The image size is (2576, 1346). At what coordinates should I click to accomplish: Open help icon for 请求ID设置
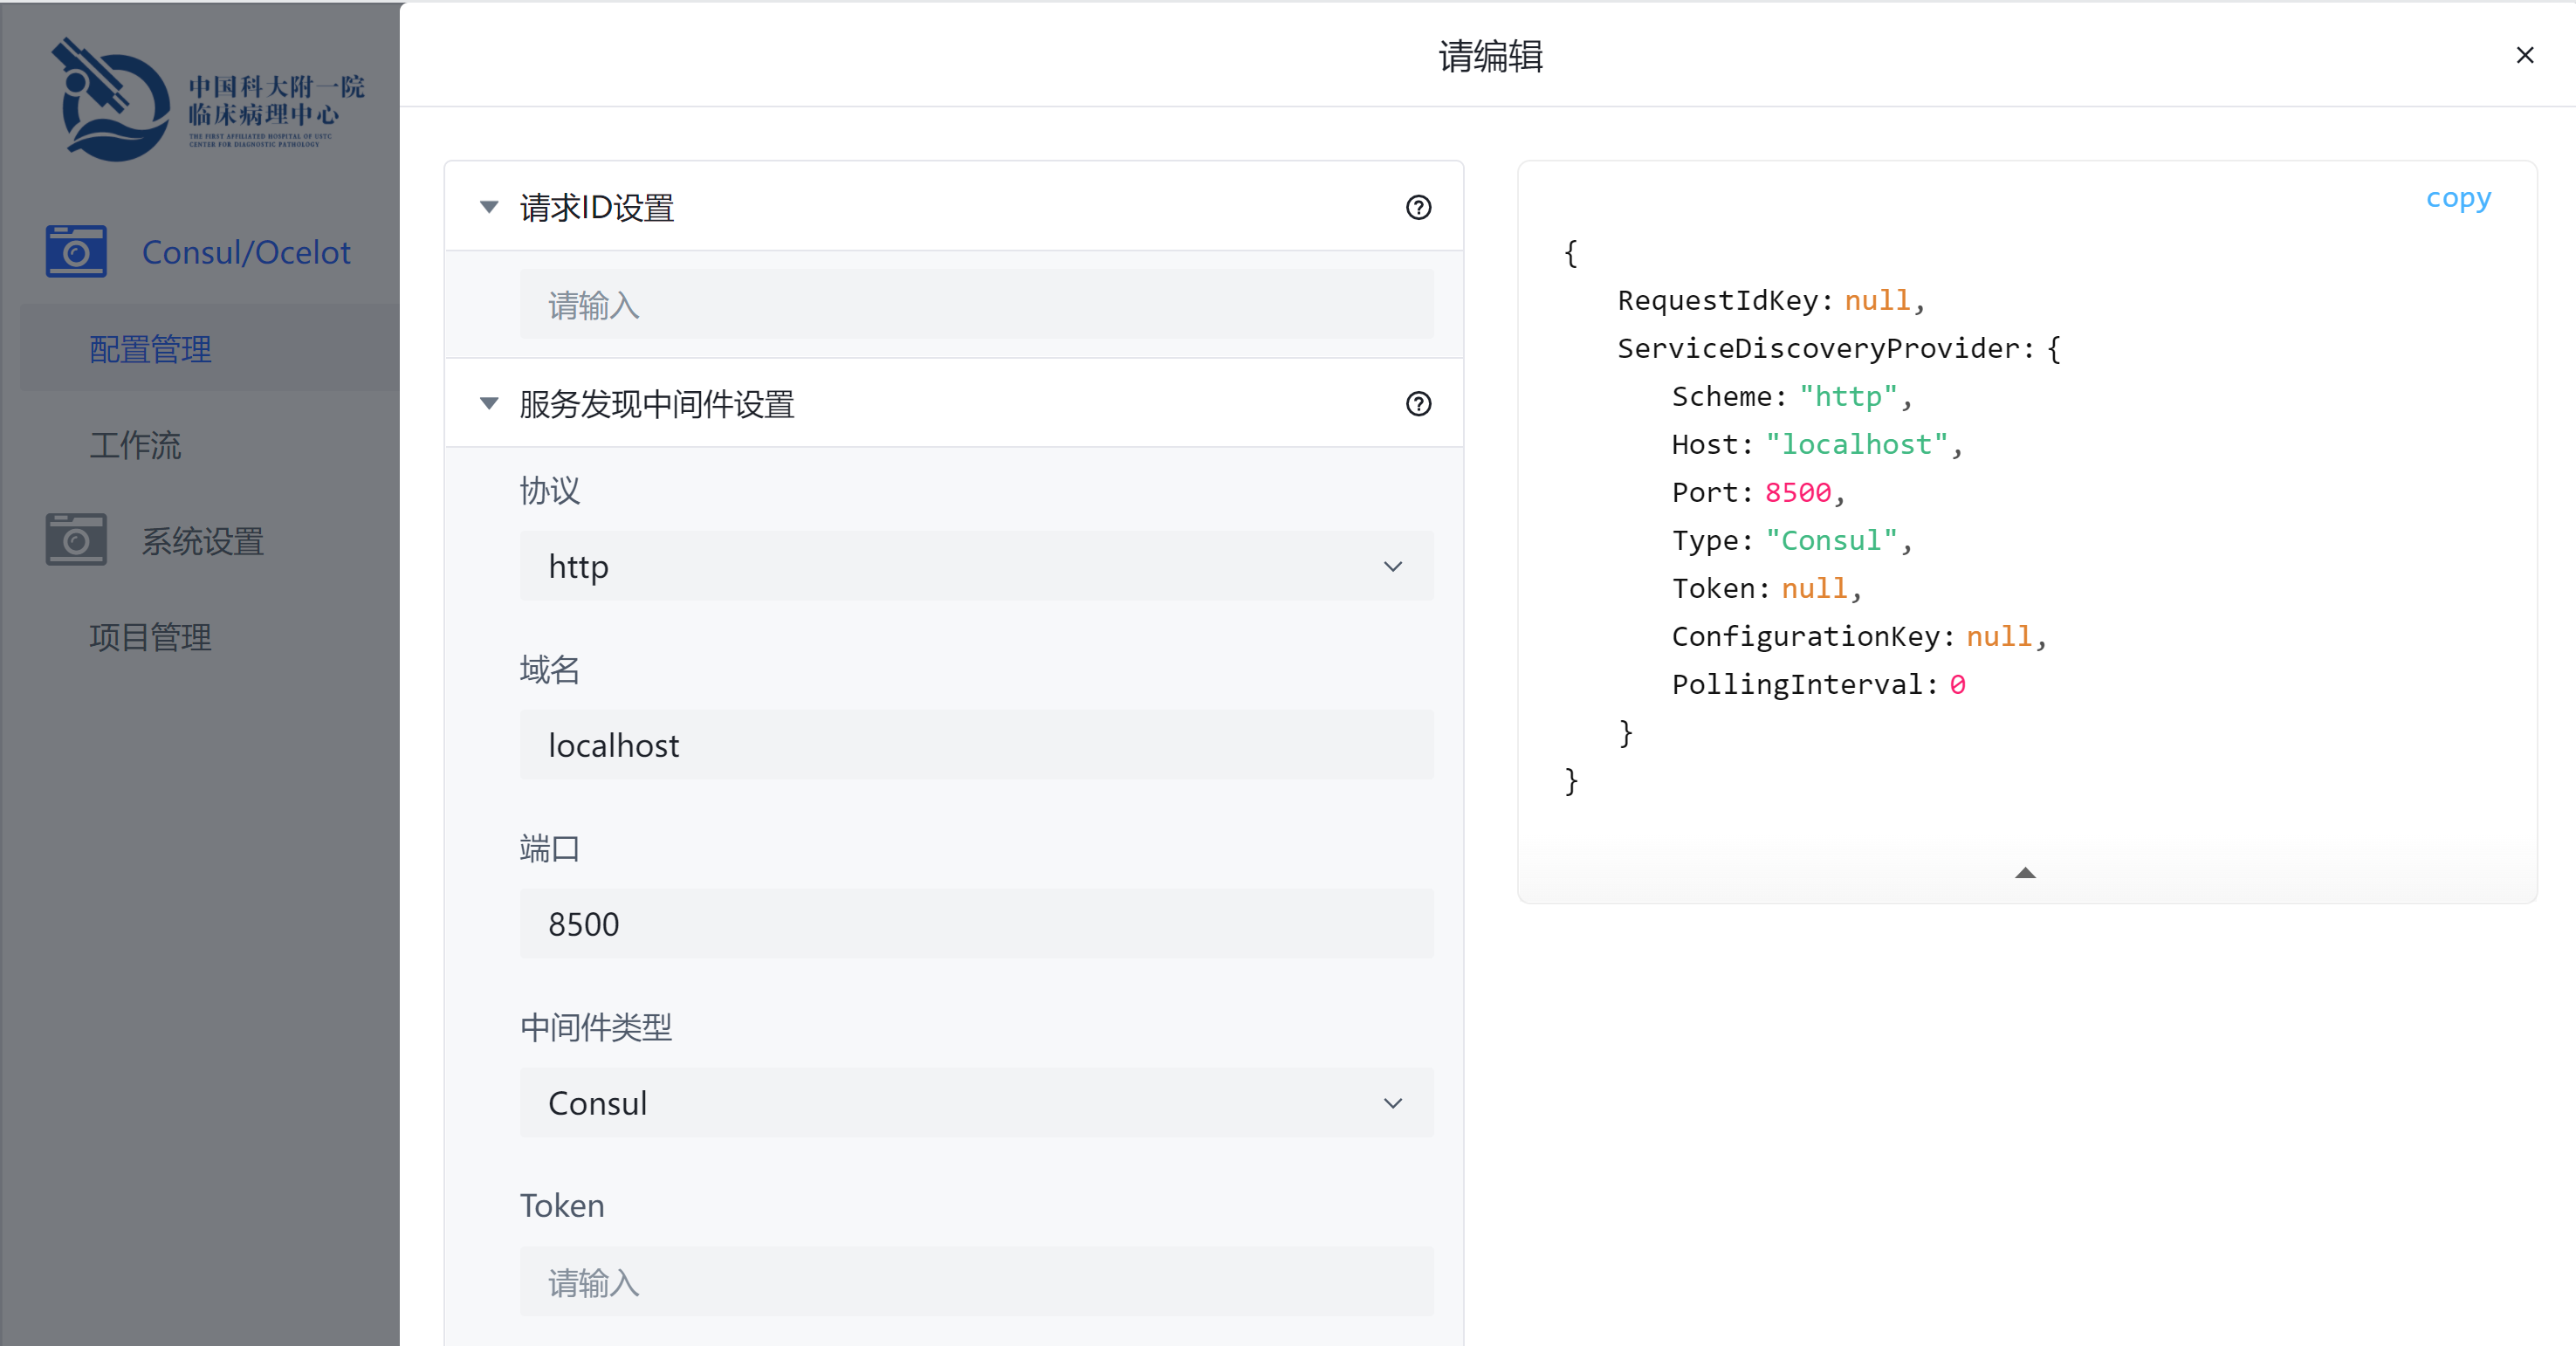(x=1418, y=207)
